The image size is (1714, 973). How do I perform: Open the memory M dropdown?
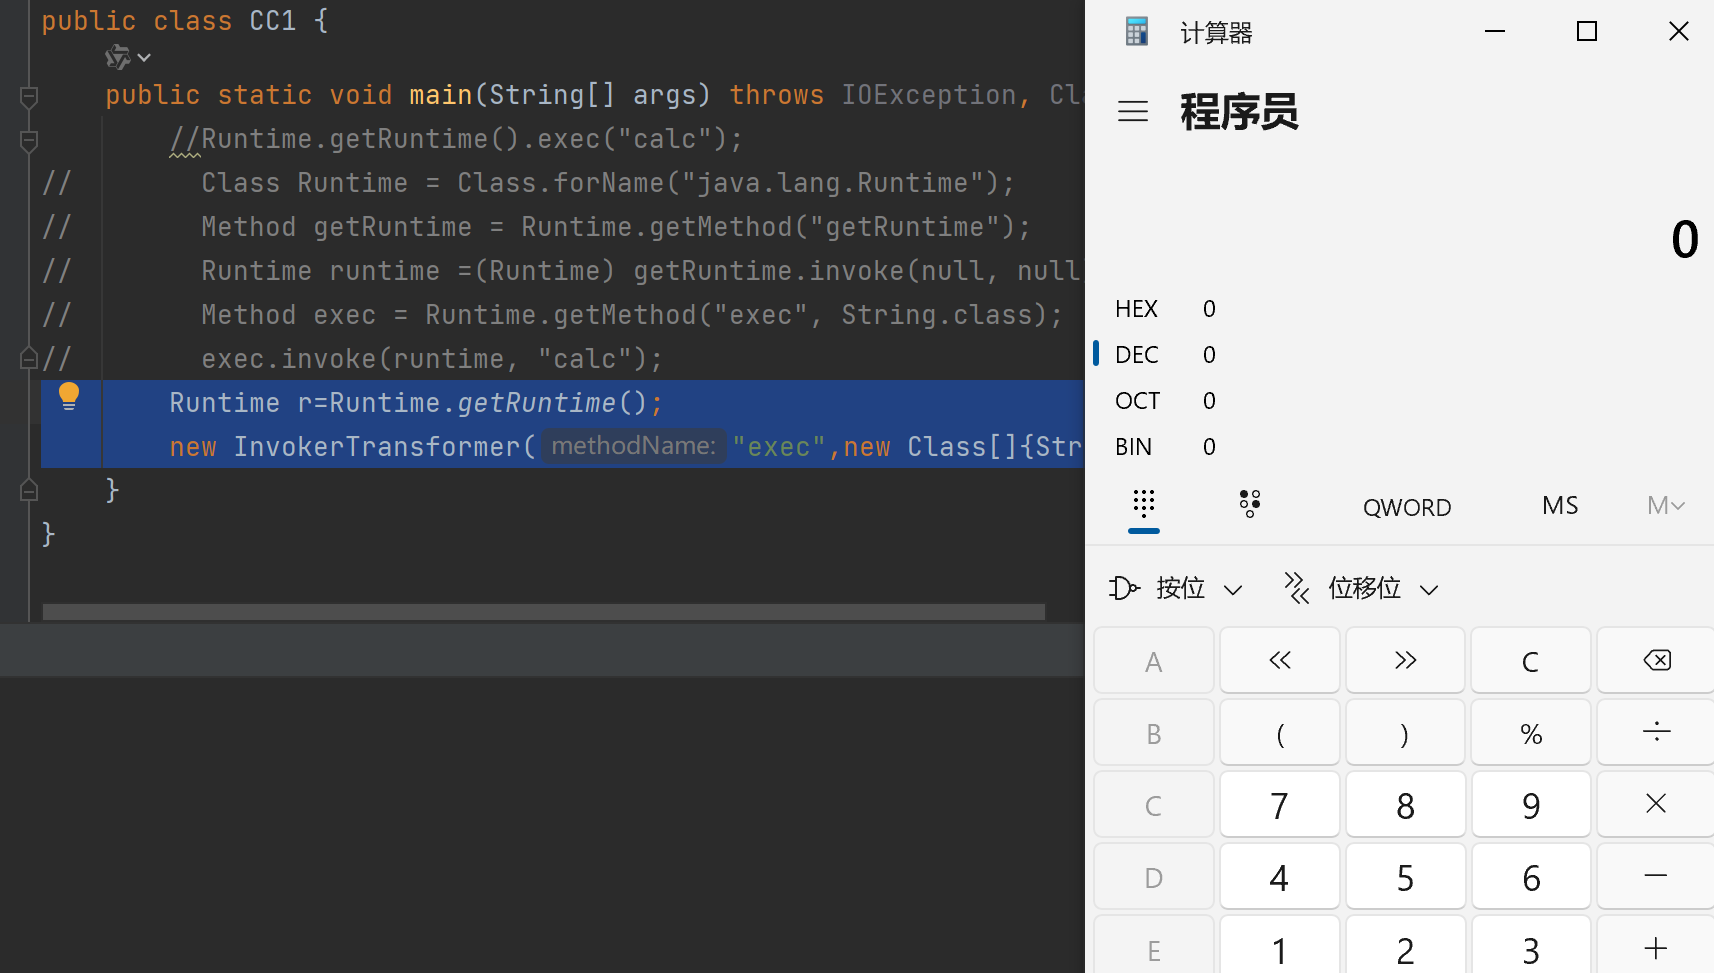[x=1666, y=506]
